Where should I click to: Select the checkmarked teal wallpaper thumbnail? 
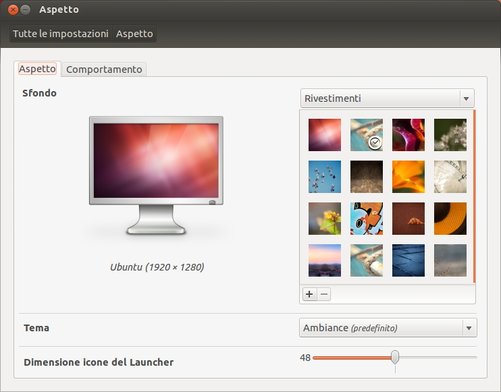tap(366, 135)
